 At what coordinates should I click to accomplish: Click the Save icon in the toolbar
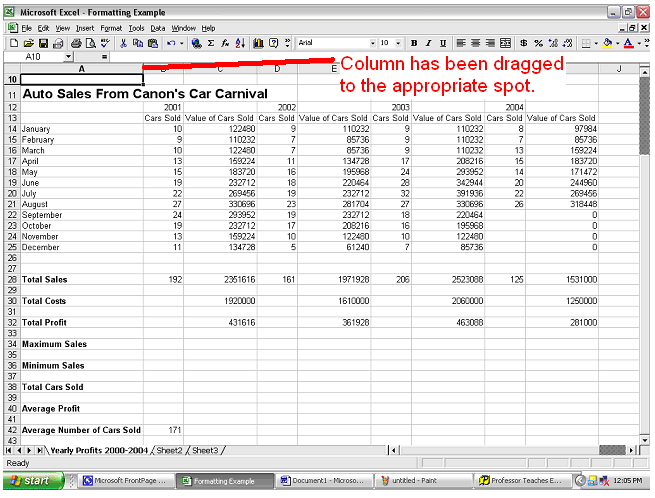pyautogui.click(x=42, y=44)
